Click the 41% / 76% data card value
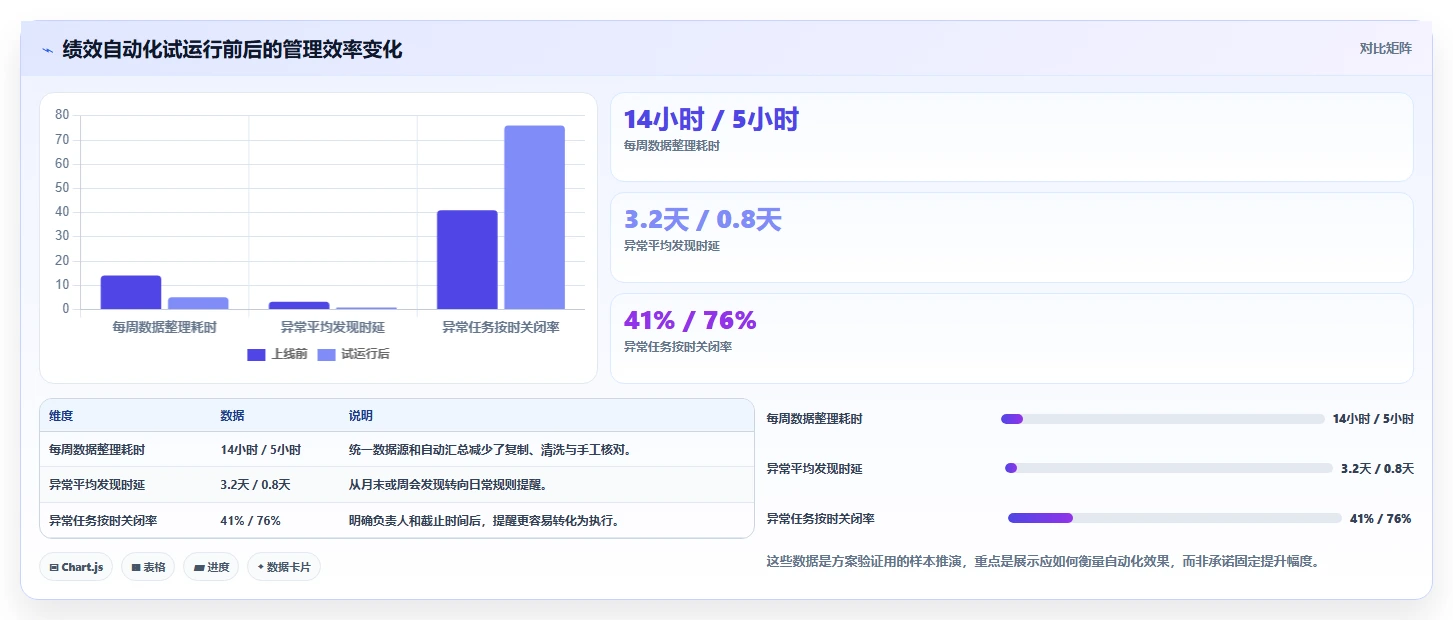This screenshot has height=620, width=1453. 690,320
